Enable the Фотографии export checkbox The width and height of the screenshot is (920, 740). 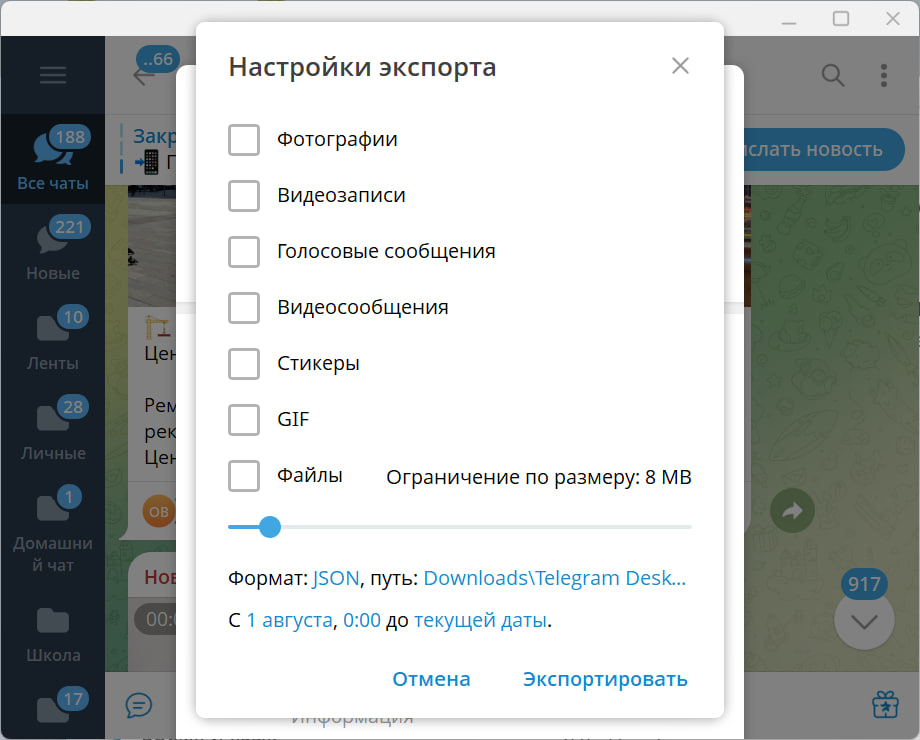click(x=244, y=140)
